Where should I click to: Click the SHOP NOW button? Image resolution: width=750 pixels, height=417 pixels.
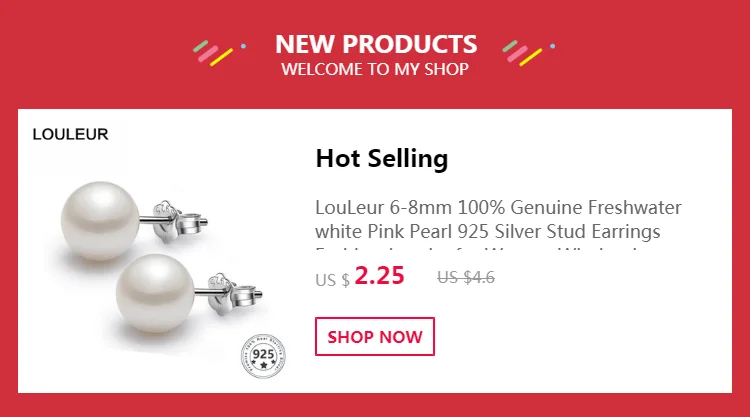pyautogui.click(x=375, y=336)
